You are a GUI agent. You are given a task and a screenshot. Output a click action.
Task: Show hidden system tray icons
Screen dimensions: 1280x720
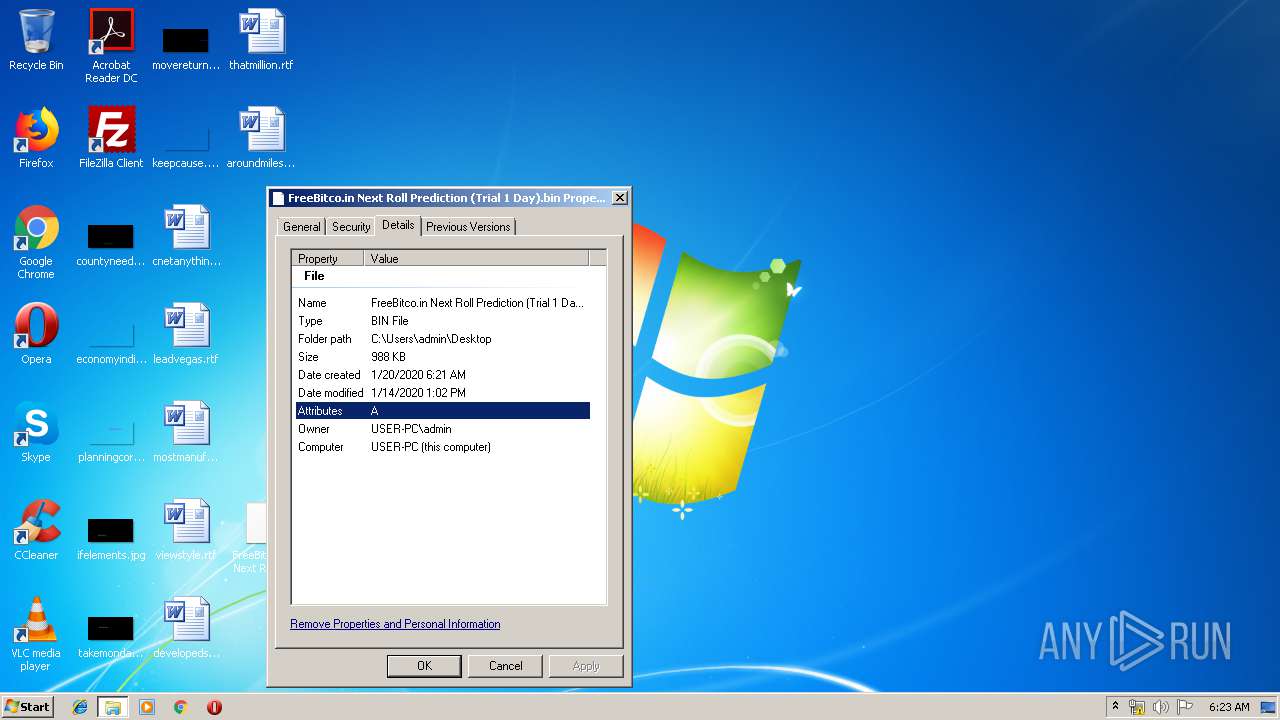pyautogui.click(x=1115, y=707)
